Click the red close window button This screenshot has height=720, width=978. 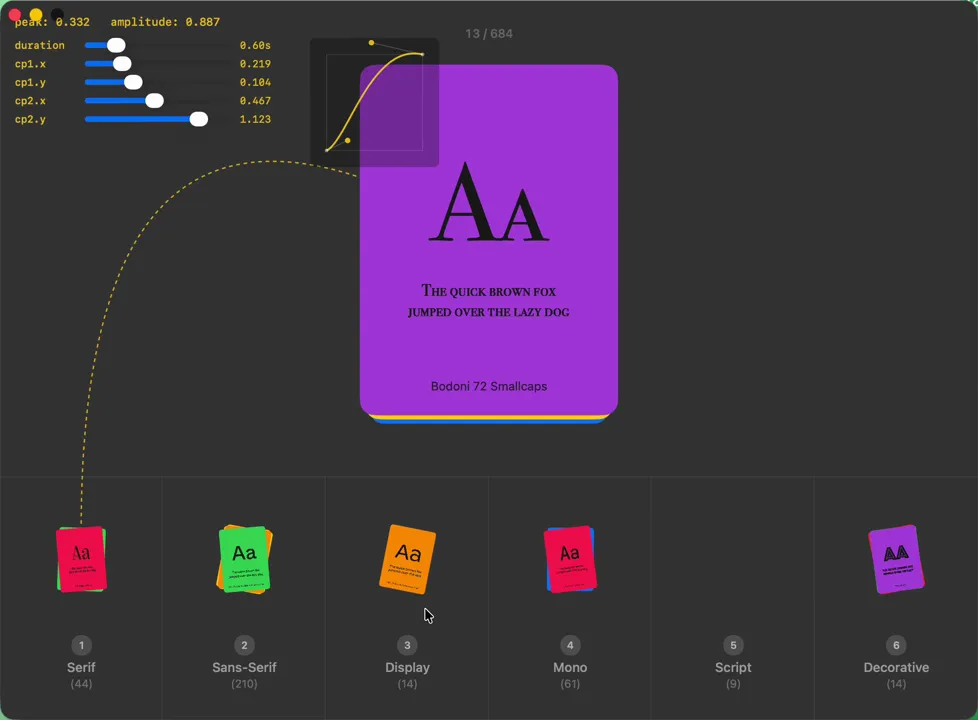click(x=15, y=14)
